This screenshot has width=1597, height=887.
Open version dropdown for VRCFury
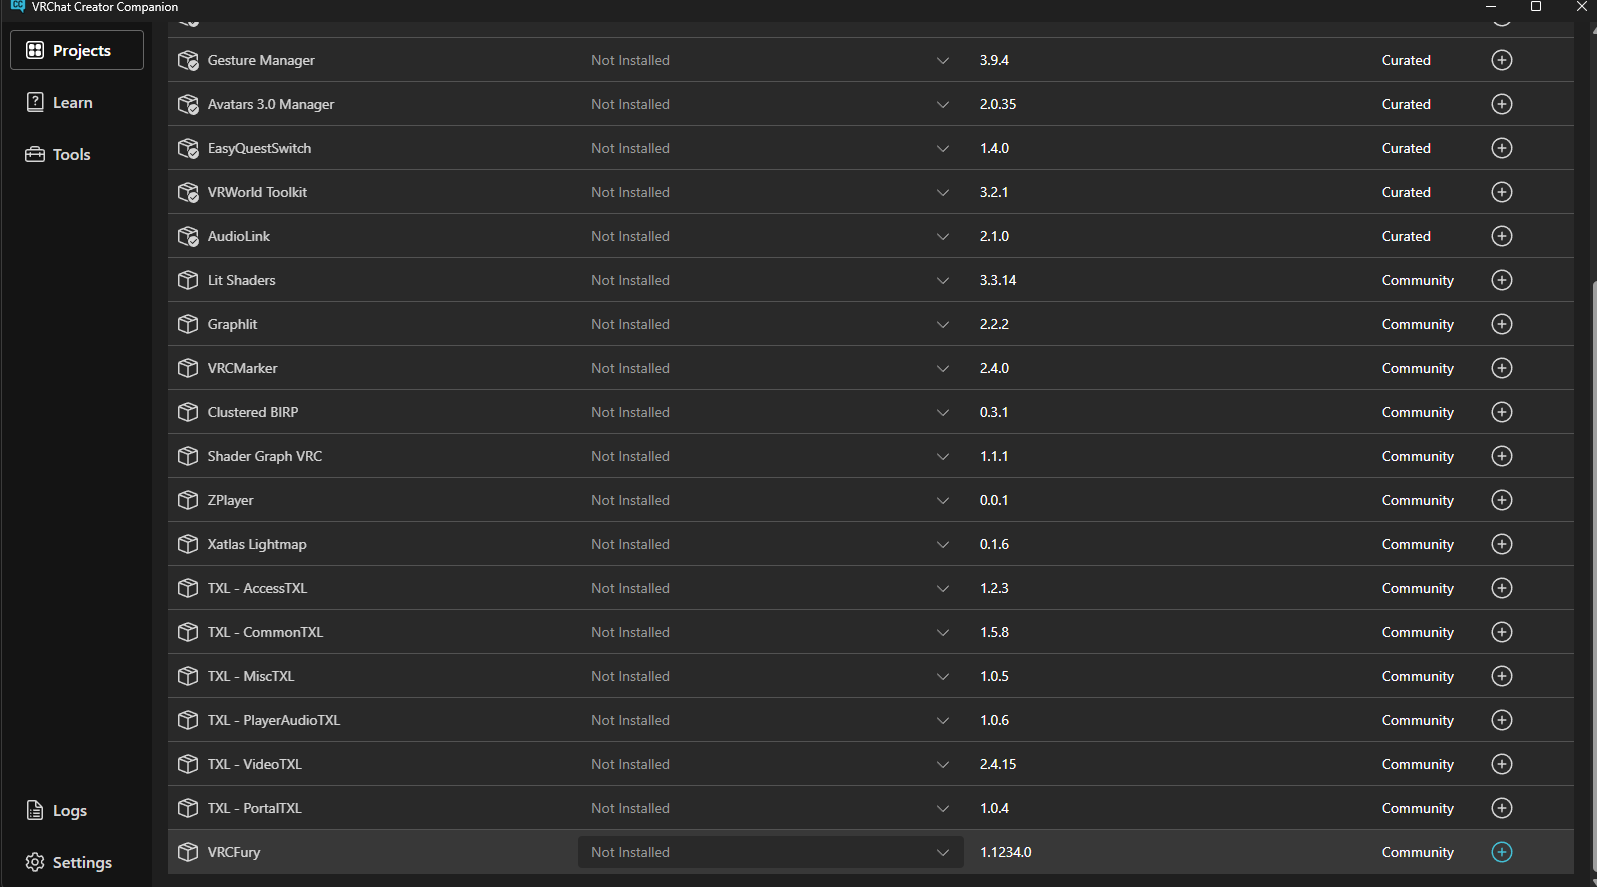(x=771, y=852)
